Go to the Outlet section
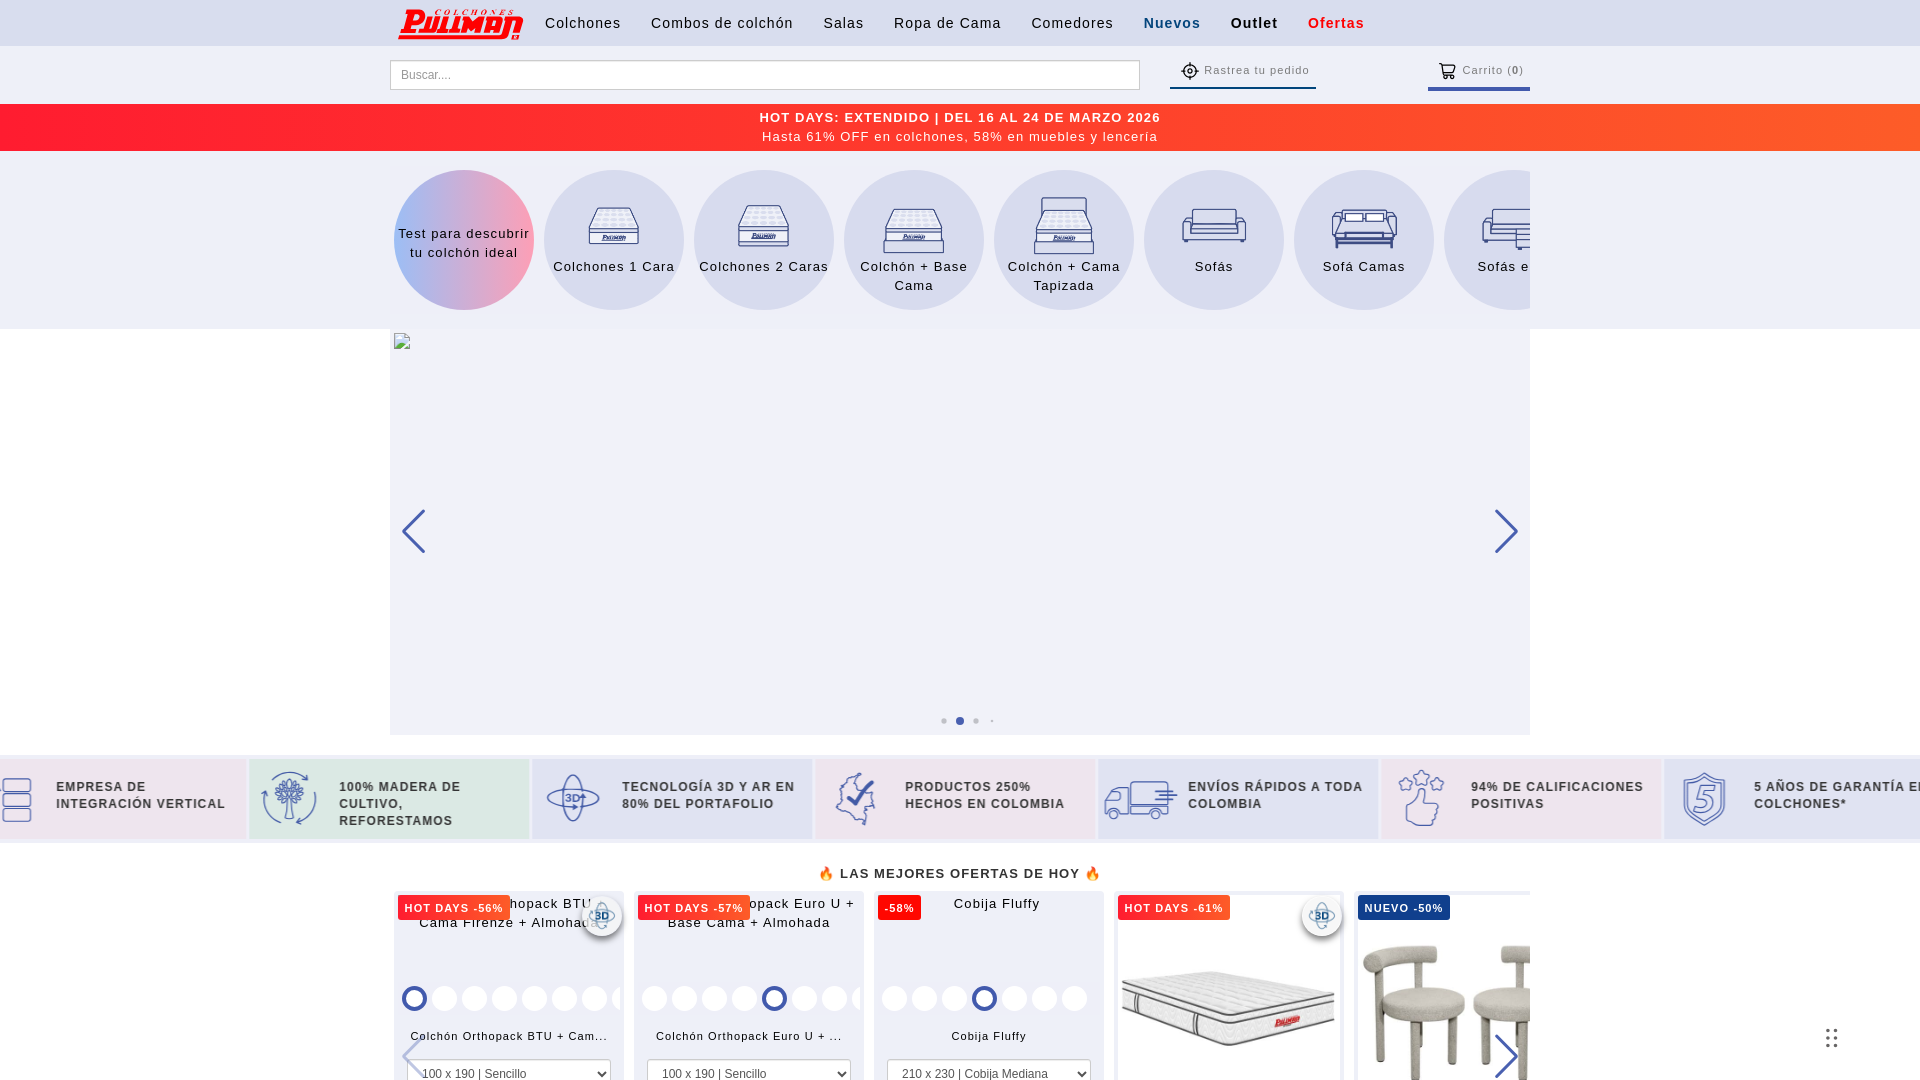This screenshot has height=1080, width=1920. pos(1254,23)
